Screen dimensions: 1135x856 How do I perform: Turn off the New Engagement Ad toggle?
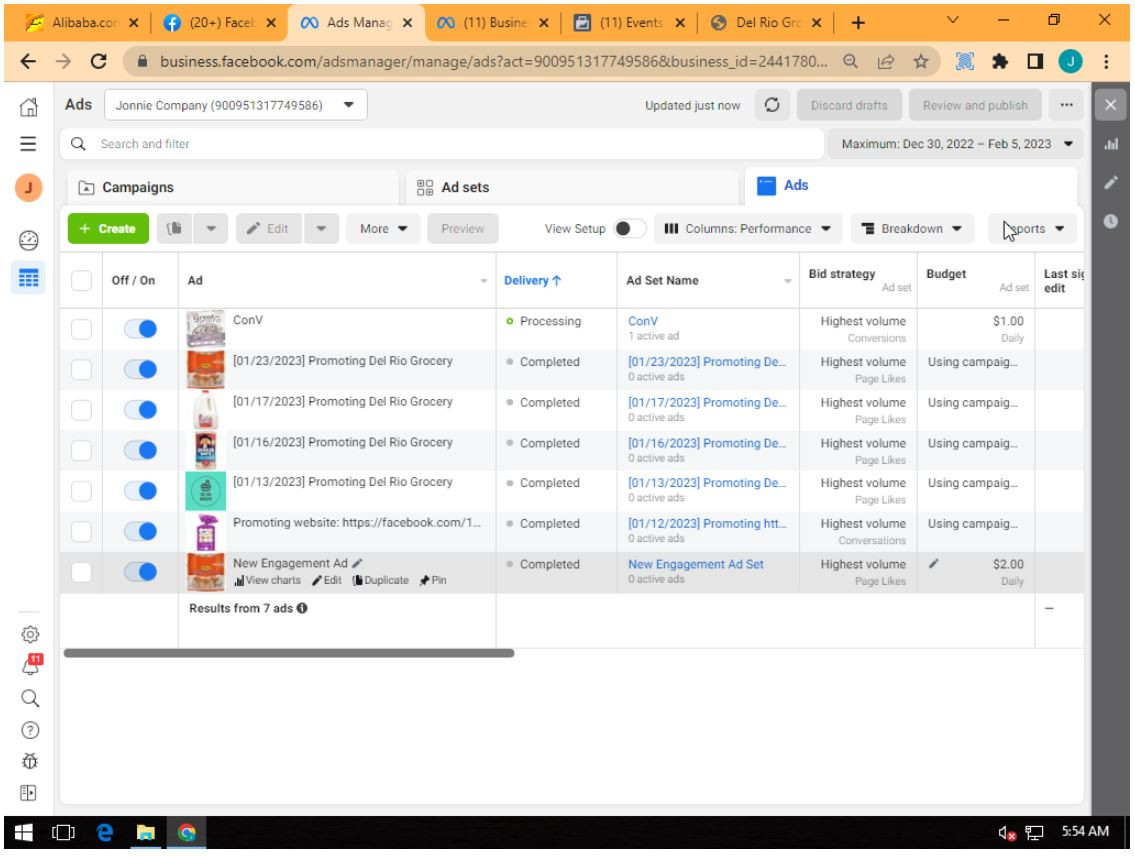(x=140, y=572)
